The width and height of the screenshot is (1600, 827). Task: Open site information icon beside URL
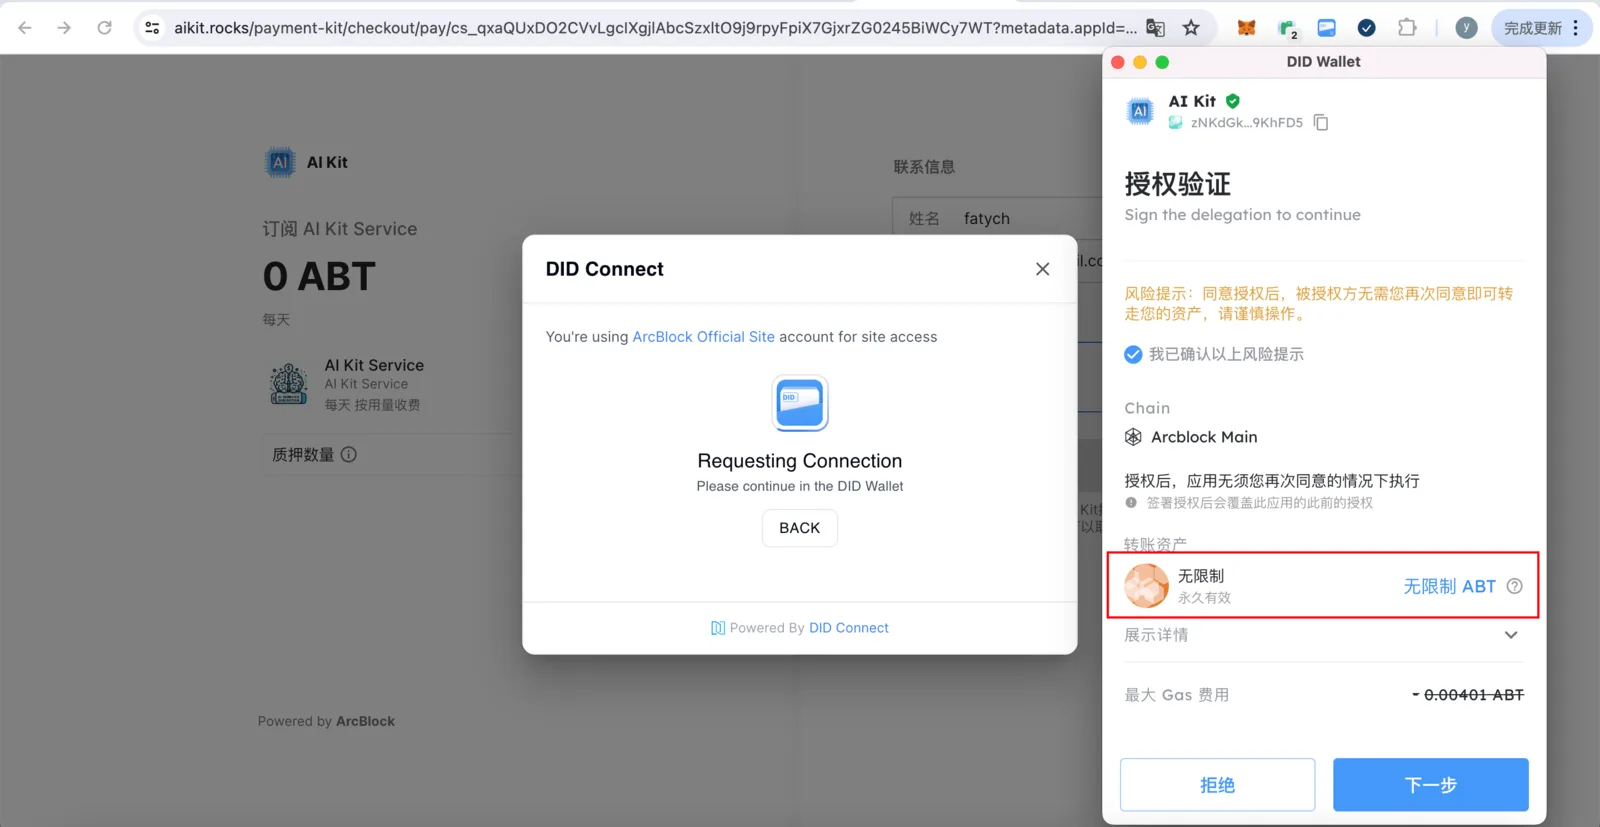click(152, 28)
